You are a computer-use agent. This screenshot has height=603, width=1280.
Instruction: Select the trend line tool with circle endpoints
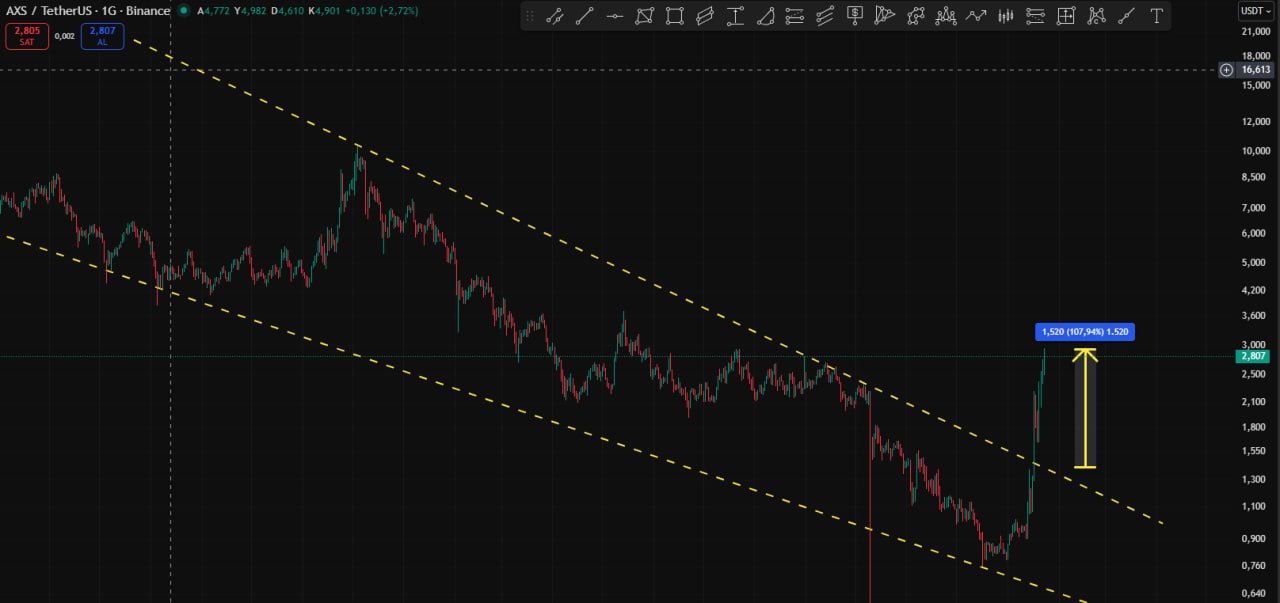[x=555, y=16]
